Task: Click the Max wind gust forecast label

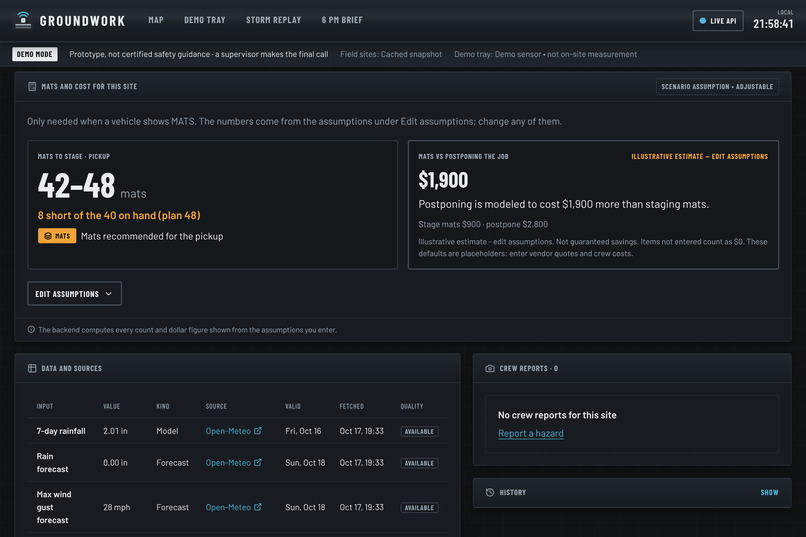Action: [x=54, y=507]
